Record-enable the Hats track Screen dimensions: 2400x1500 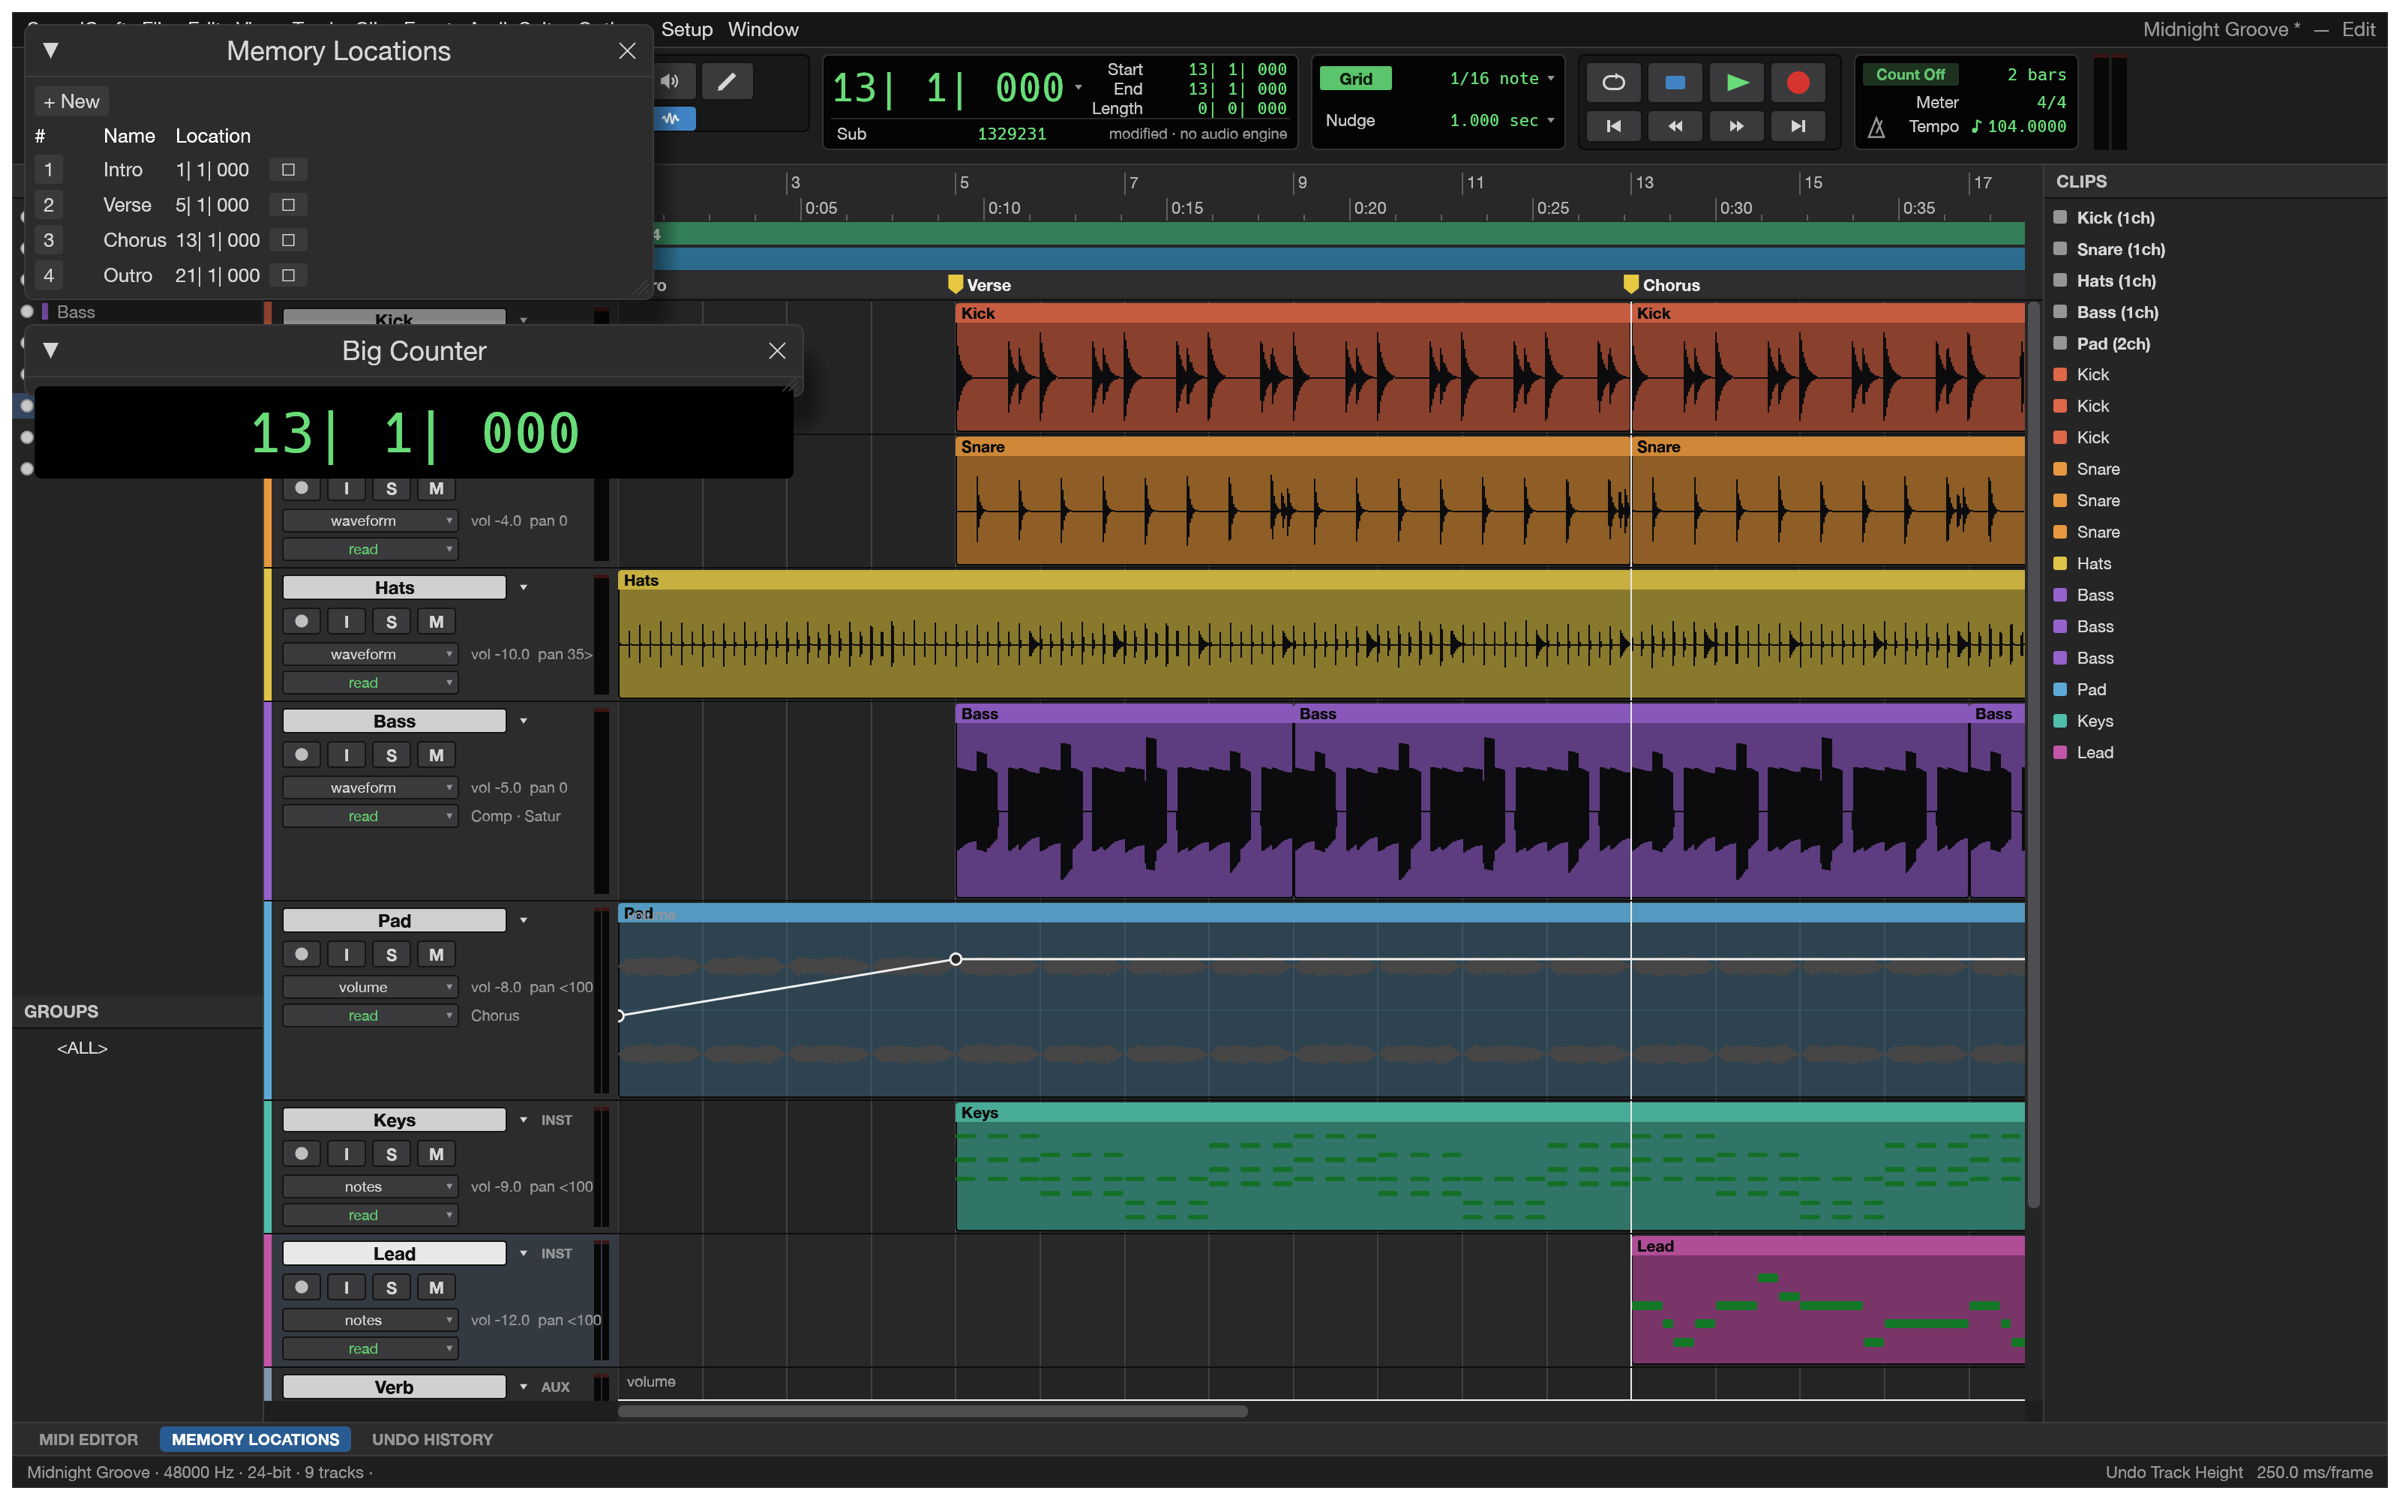click(x=301, y=621)
